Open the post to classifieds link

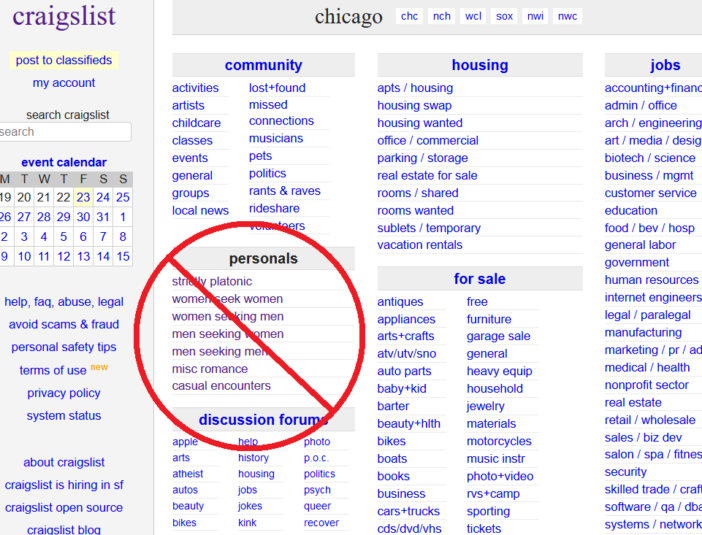point(64,60)
